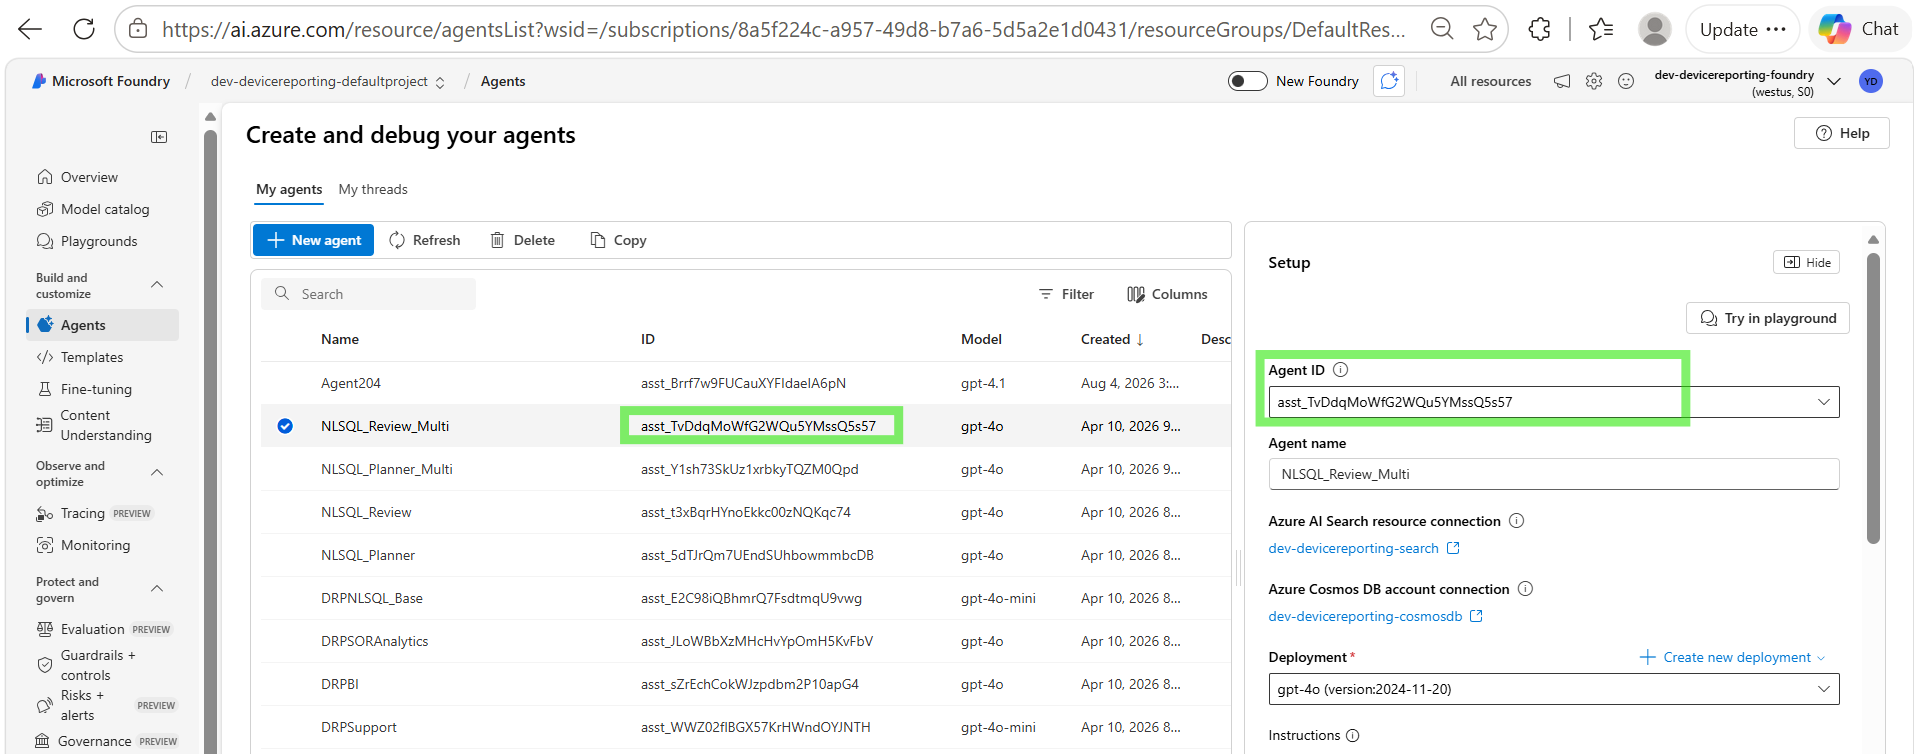Click the agents Search field

pos(368,294)
